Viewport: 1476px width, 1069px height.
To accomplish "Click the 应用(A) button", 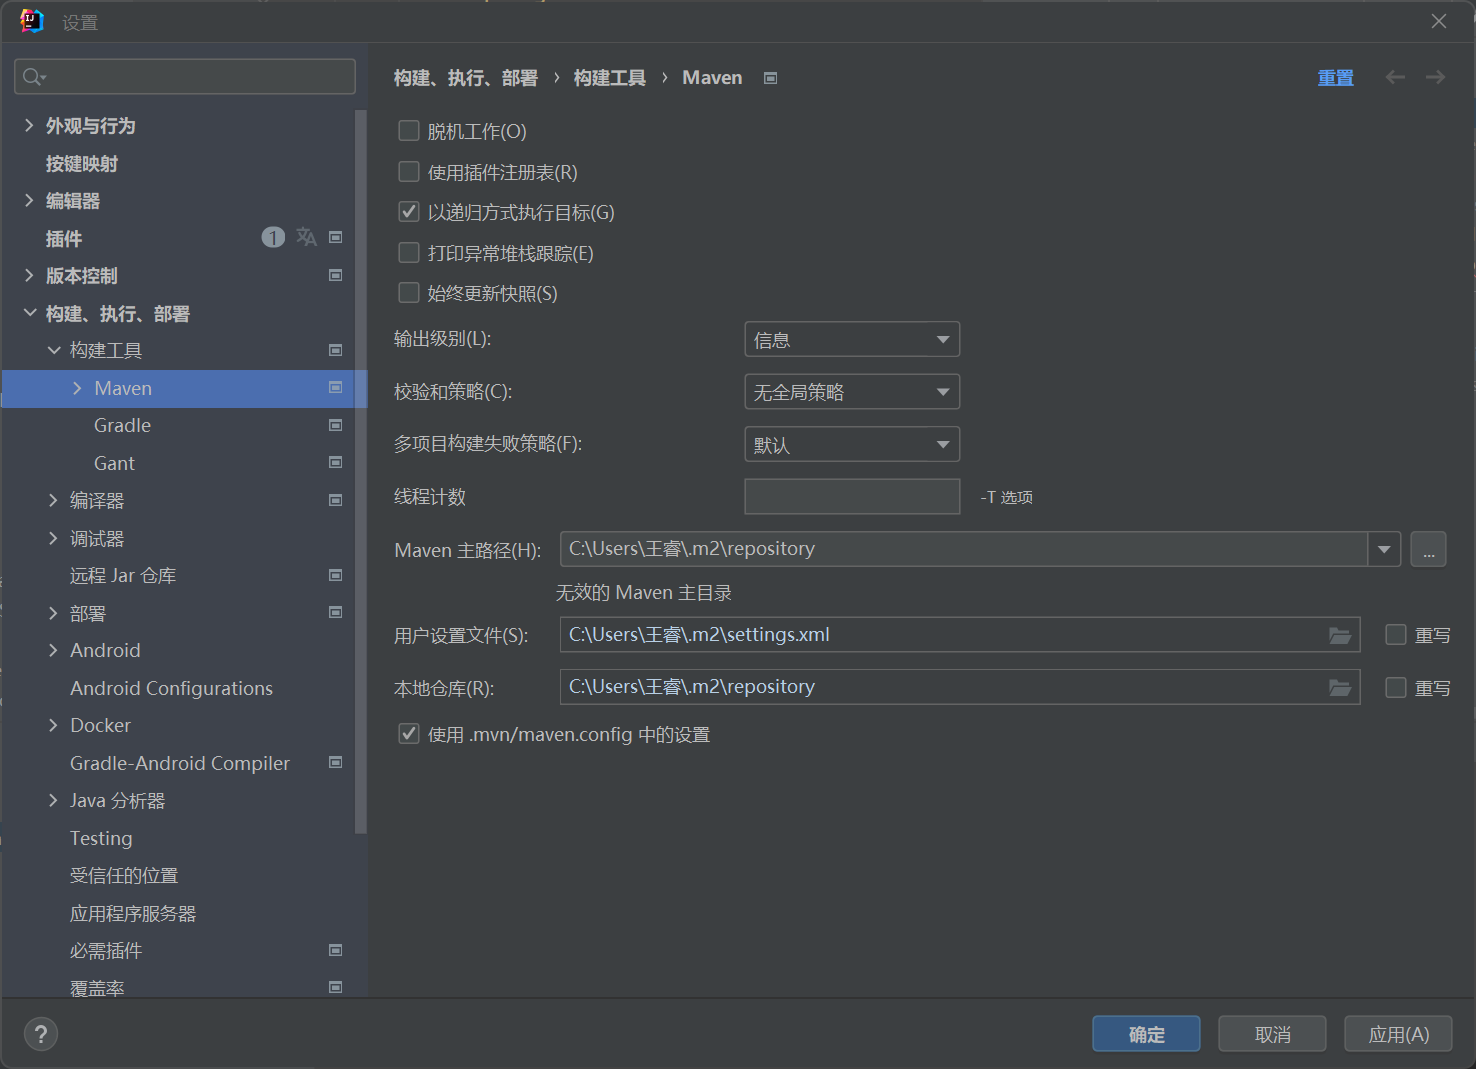I will tap(1398, 1034).
